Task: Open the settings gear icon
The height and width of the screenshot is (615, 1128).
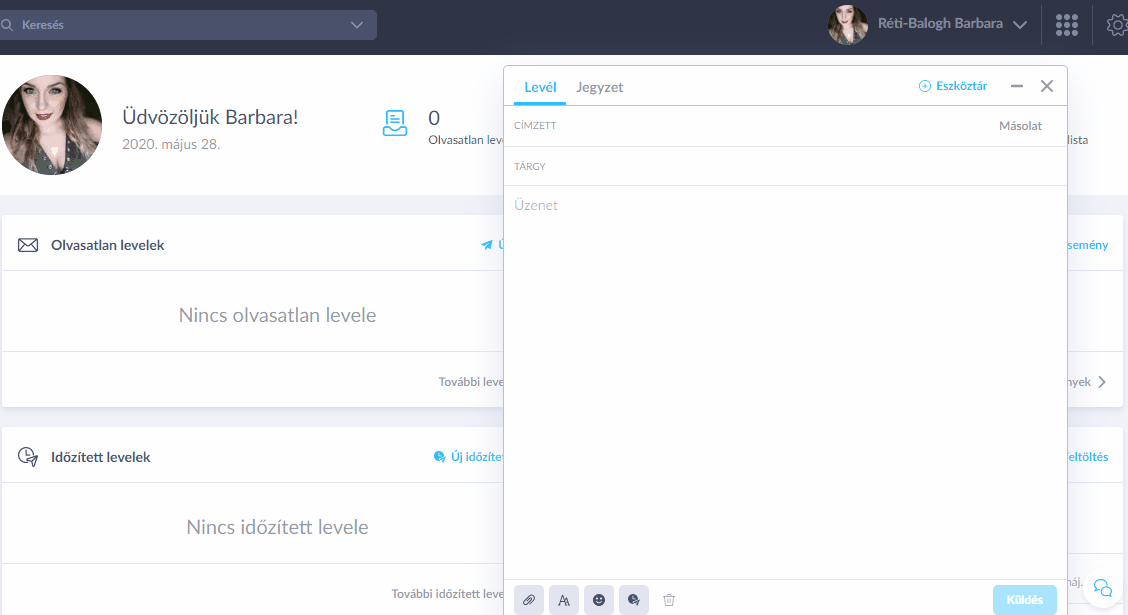Action: pos(1116,25)
